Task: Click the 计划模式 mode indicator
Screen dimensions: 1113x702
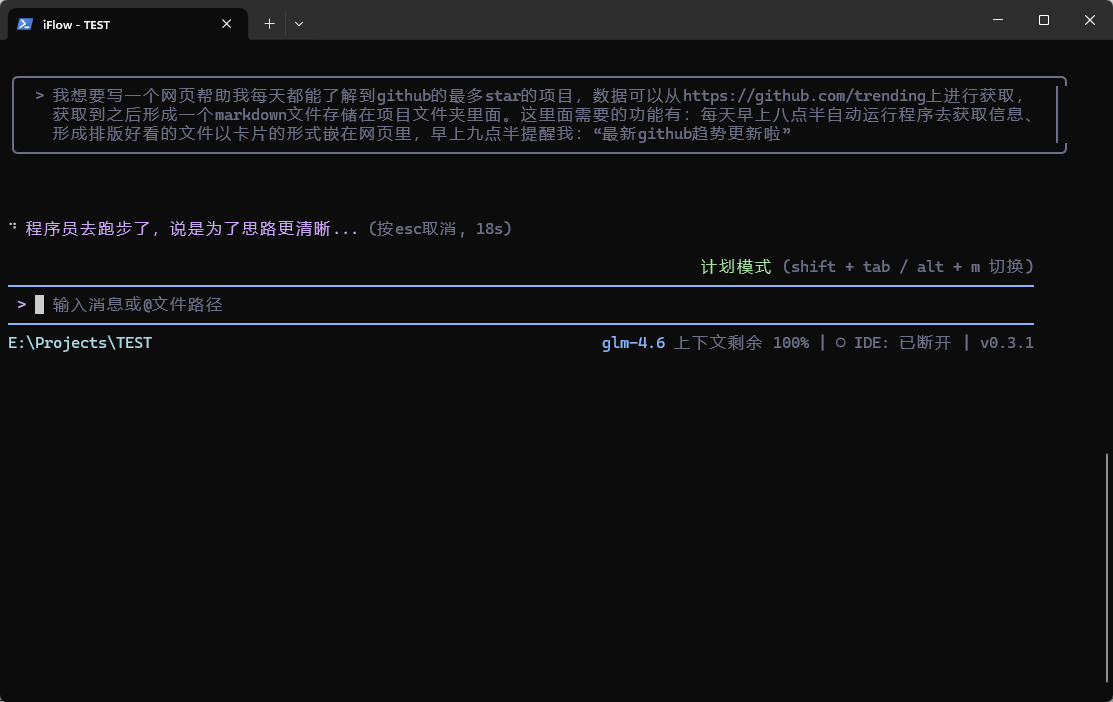Action: [735, 267]
